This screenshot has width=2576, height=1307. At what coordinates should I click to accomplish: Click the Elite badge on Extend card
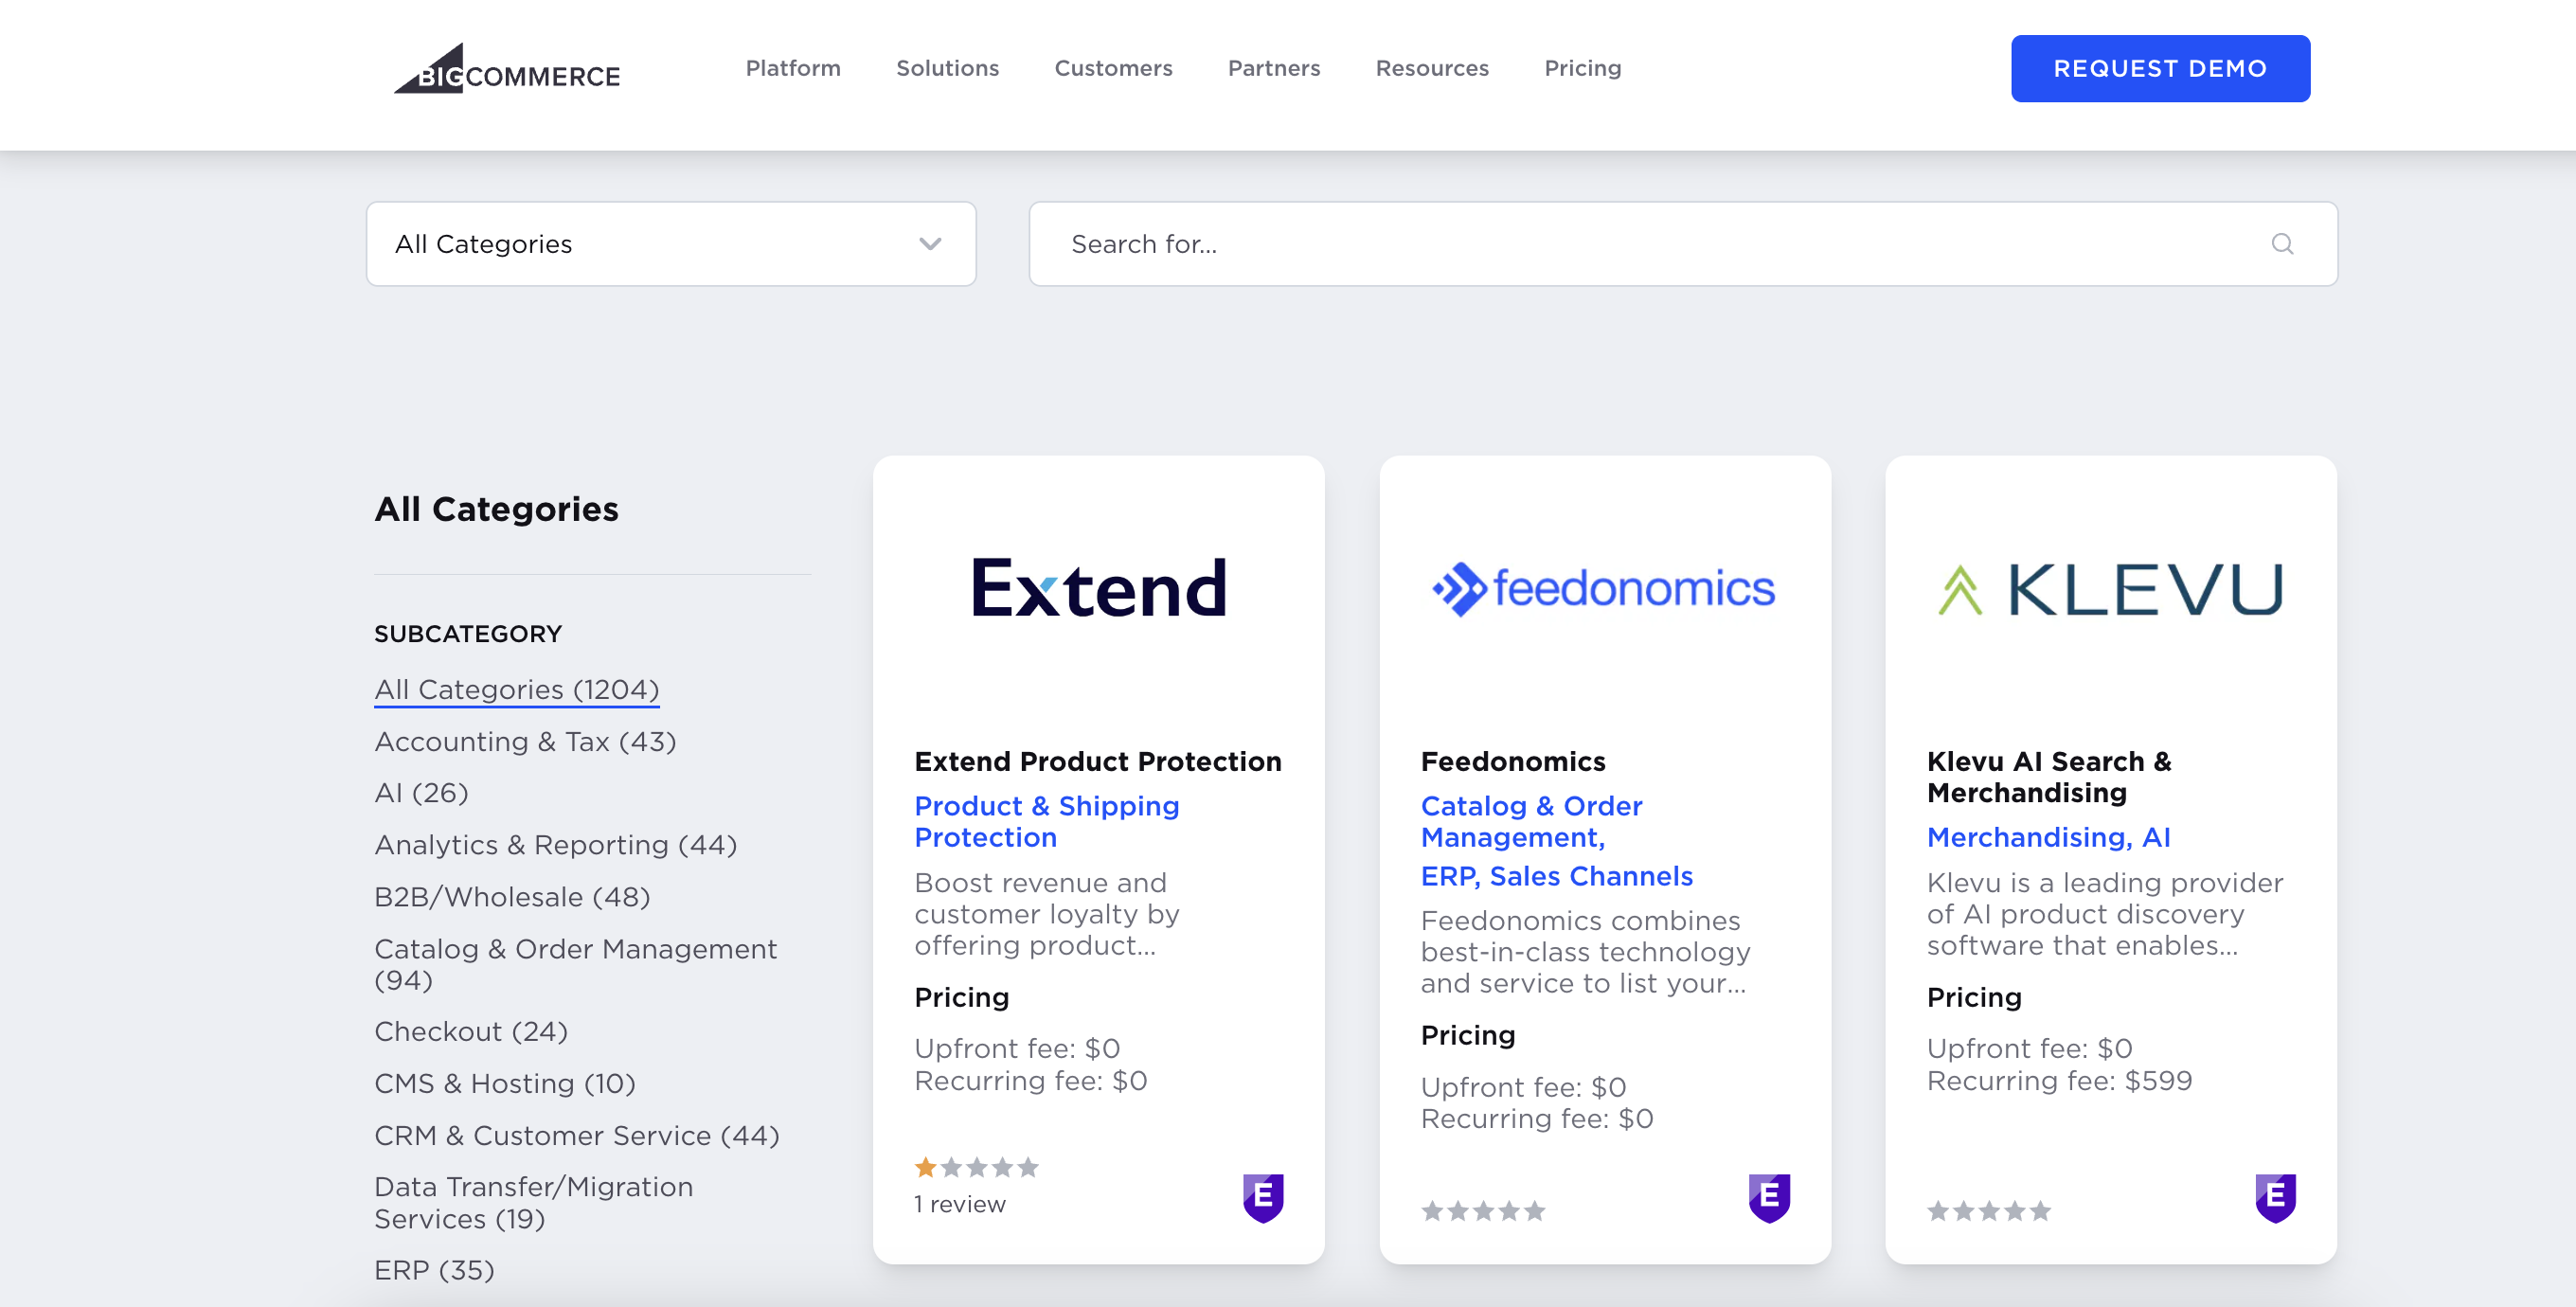tap(1263, 1197)
